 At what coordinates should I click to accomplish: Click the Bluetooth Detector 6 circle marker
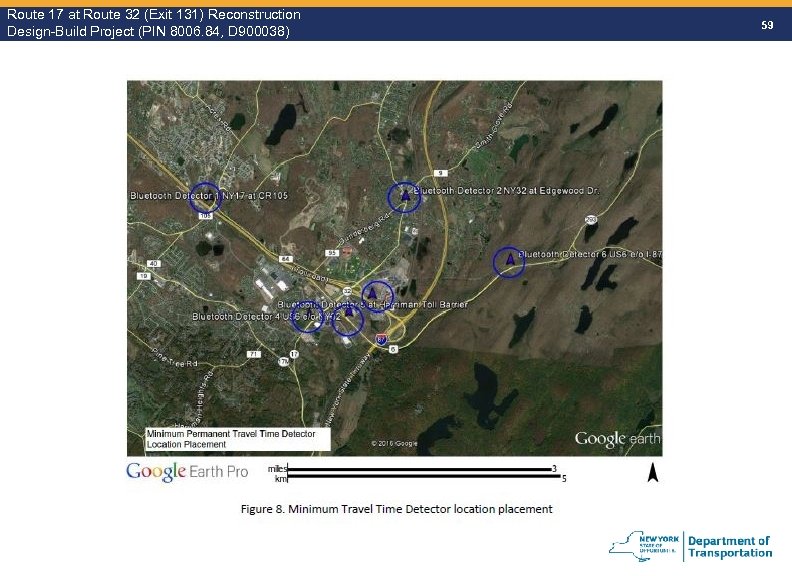[x=509, y=262]
